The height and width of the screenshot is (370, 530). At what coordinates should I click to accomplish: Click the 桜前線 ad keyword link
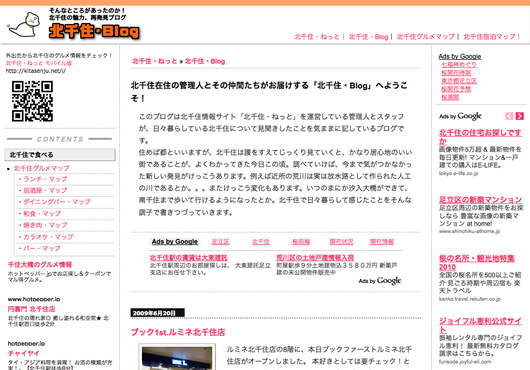coord(301,242)
